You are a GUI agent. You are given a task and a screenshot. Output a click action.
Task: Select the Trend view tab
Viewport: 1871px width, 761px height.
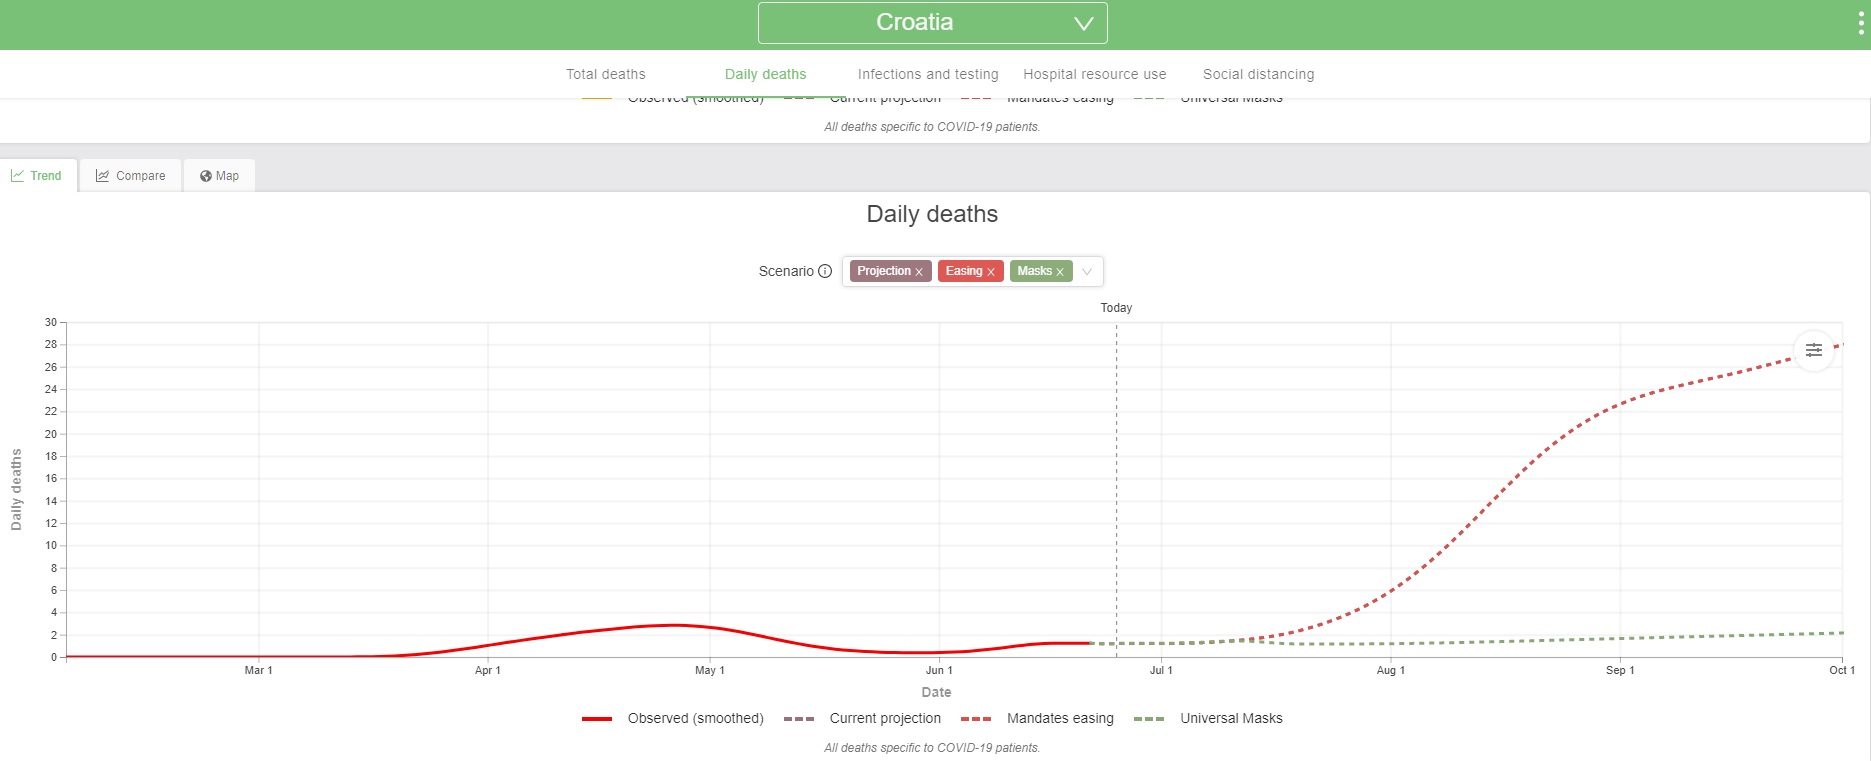tap(37, 176)
